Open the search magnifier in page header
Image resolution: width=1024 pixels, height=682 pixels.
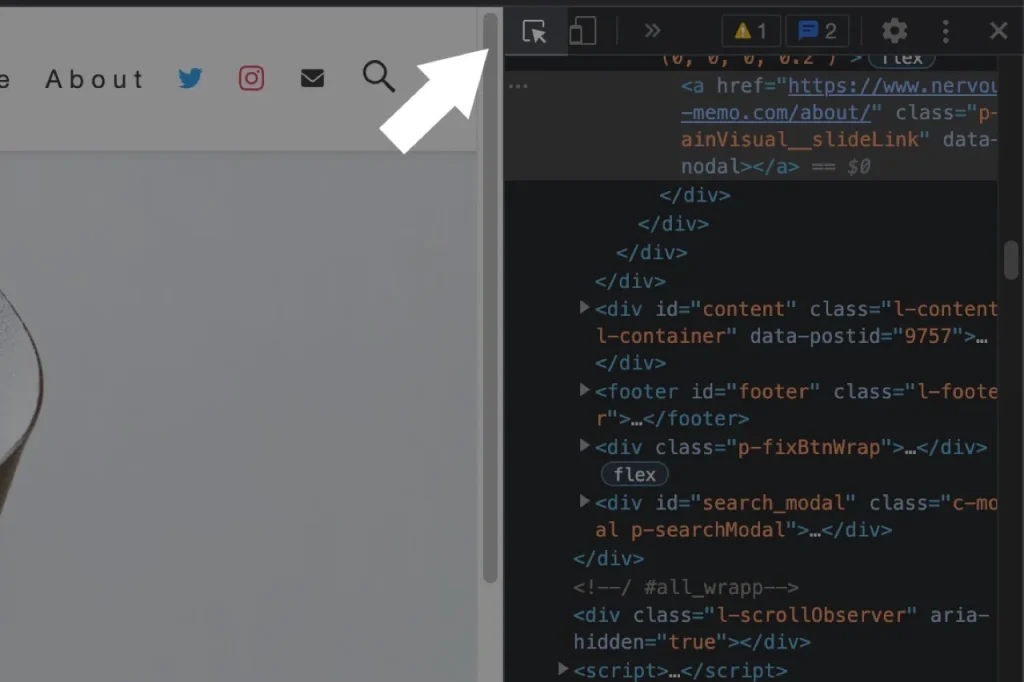(x=379, y=76)
